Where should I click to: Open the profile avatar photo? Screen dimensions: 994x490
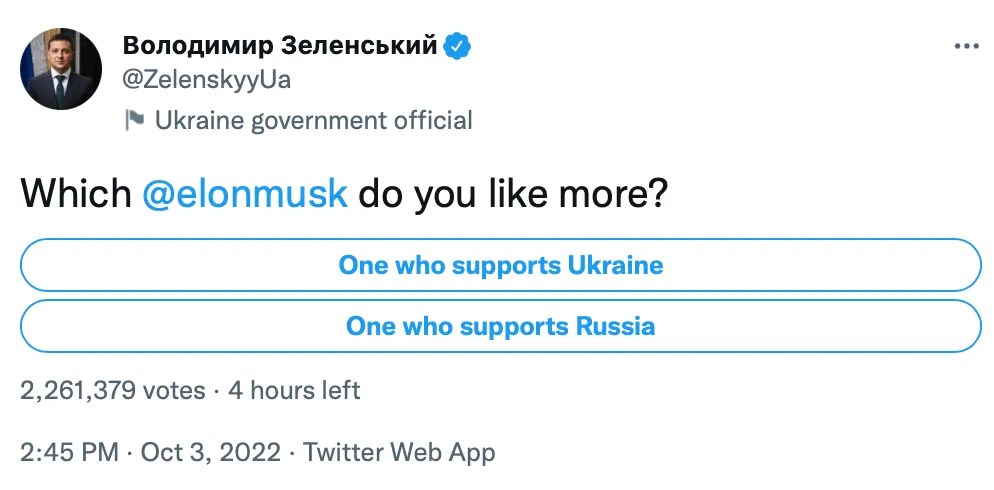(x=61, y=69)
